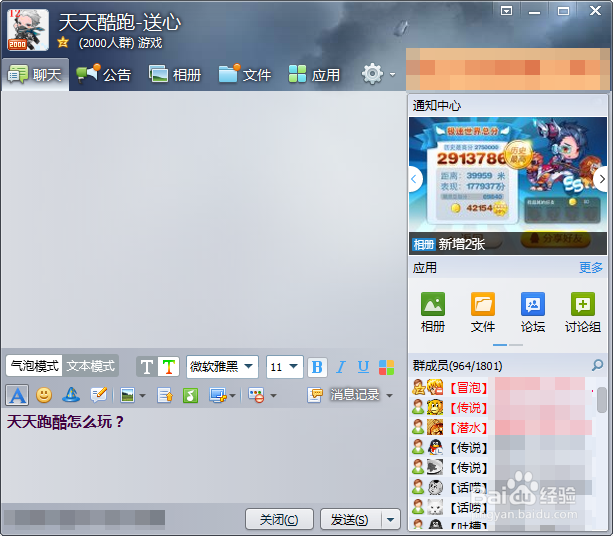The height and width of the screenshot is (536, 613).
Task: Show next notification banner slide
Action: tap(601, 179)
